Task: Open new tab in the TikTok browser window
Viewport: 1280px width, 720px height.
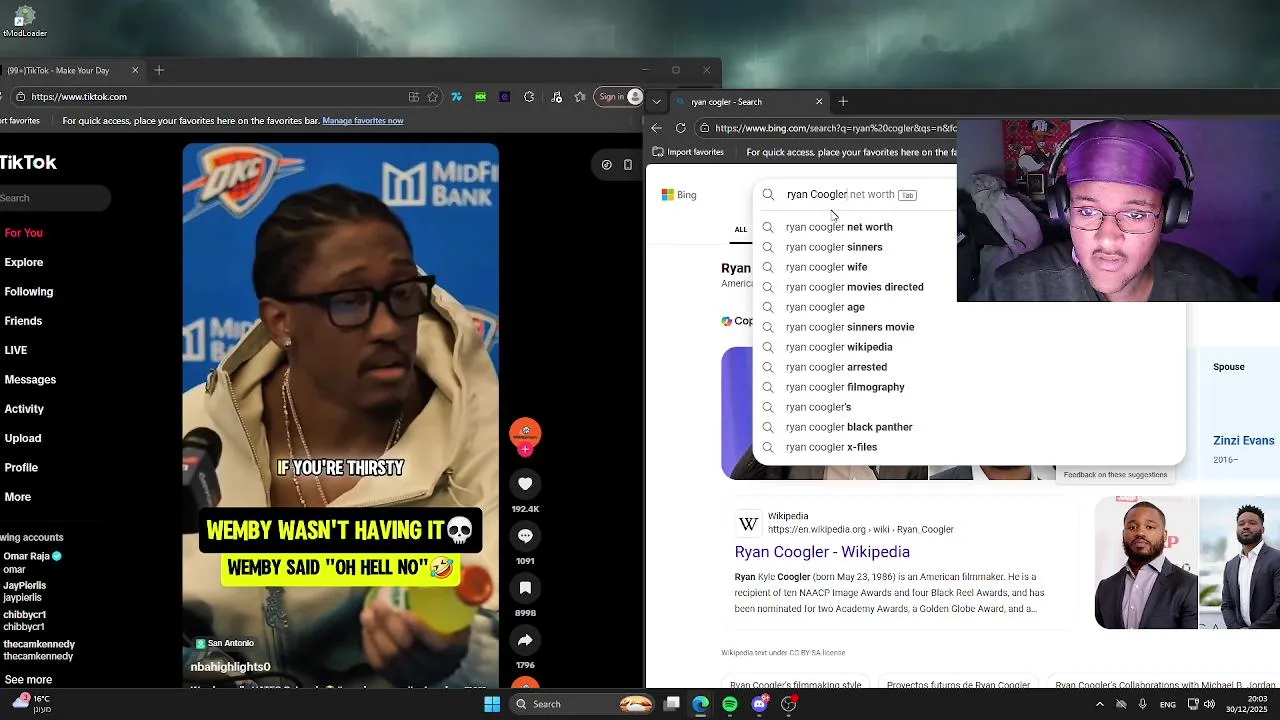Action: click(x=159, y=70)
